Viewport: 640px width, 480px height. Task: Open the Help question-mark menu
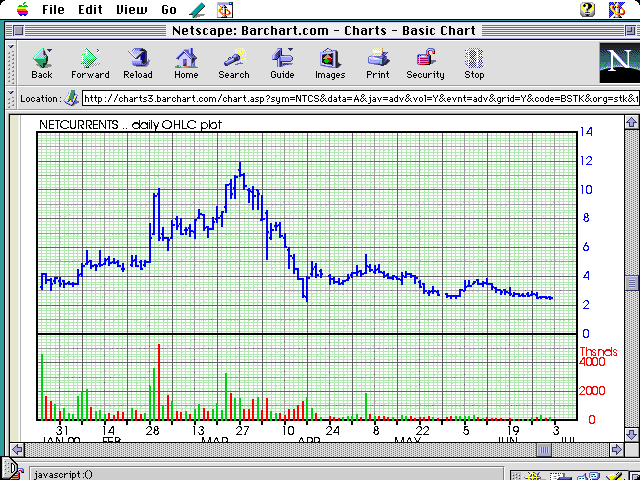587,9
